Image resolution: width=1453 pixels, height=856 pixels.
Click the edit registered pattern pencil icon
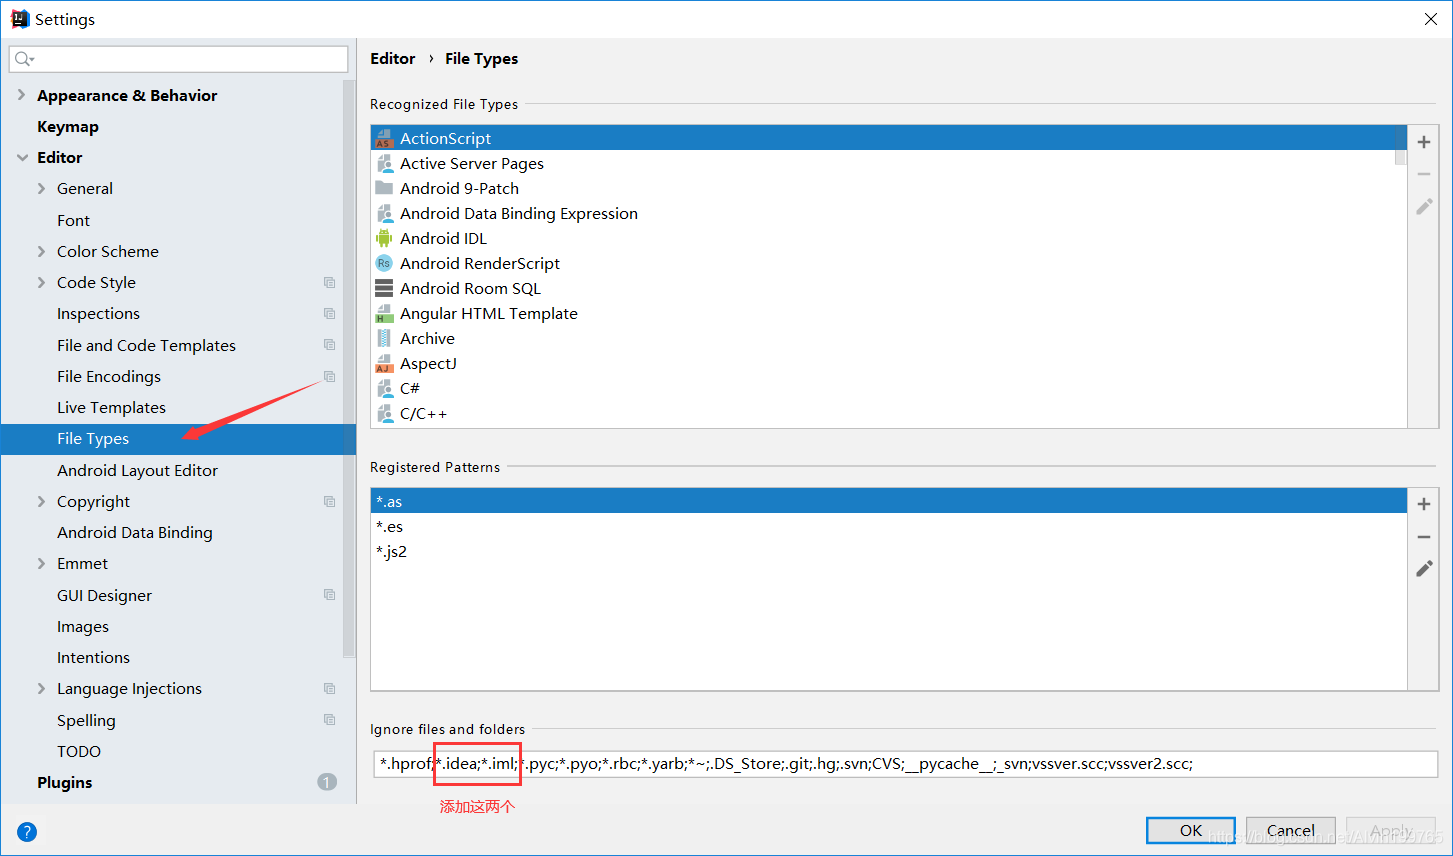pyautogui.click(x=1423, y=569)
